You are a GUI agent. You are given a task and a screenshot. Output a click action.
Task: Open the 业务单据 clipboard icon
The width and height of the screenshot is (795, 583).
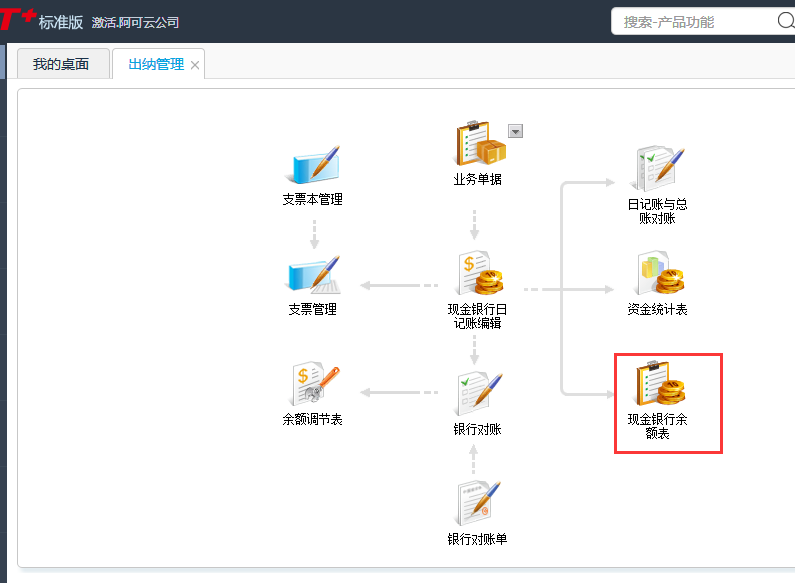pyautogui.click(x=478, y=143)
